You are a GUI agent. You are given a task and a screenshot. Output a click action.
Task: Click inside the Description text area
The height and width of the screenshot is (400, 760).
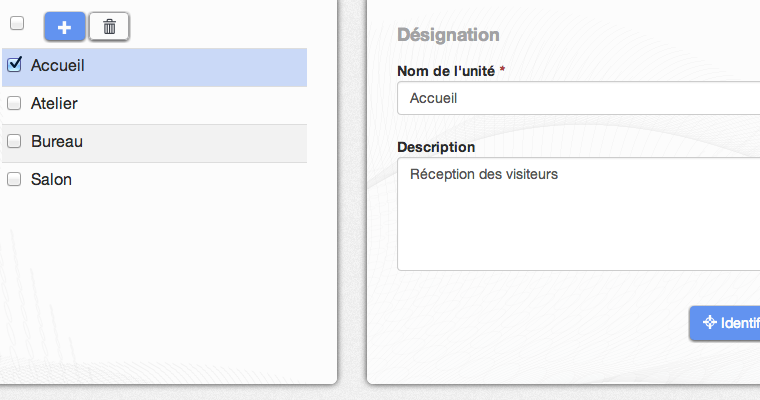click(579, 214)
